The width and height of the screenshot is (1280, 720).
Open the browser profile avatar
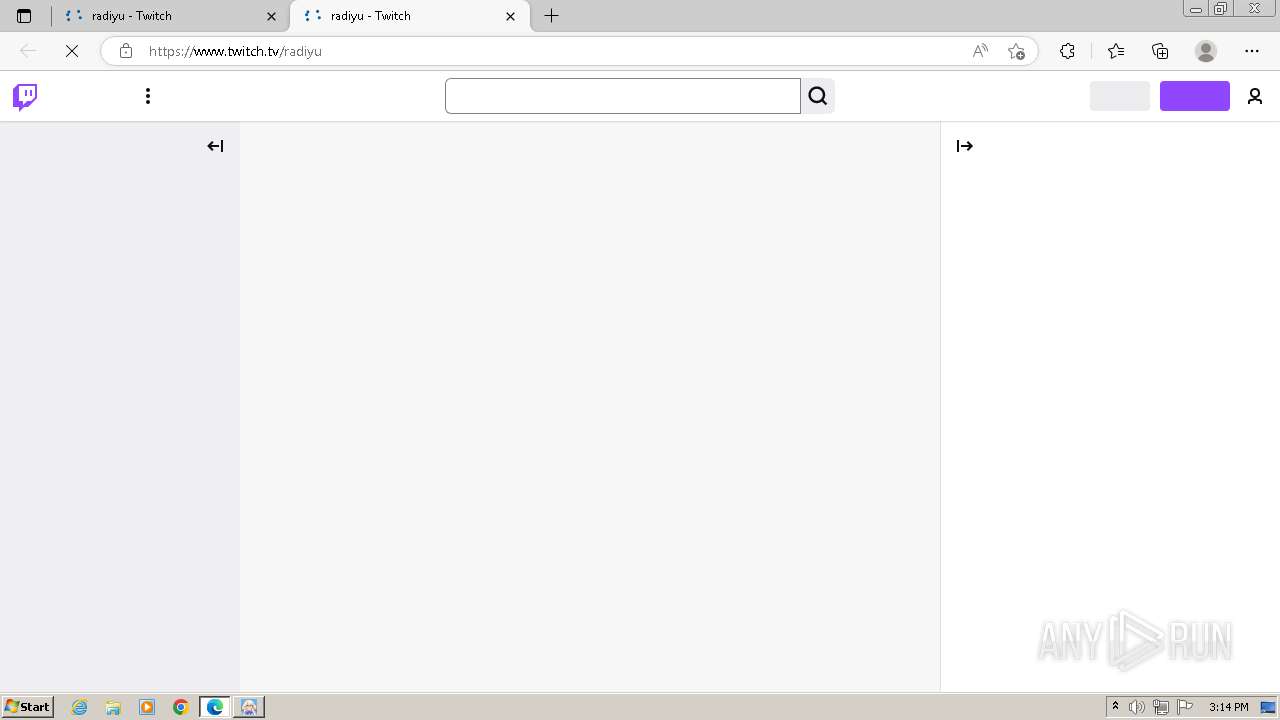tap(1206, 51)
